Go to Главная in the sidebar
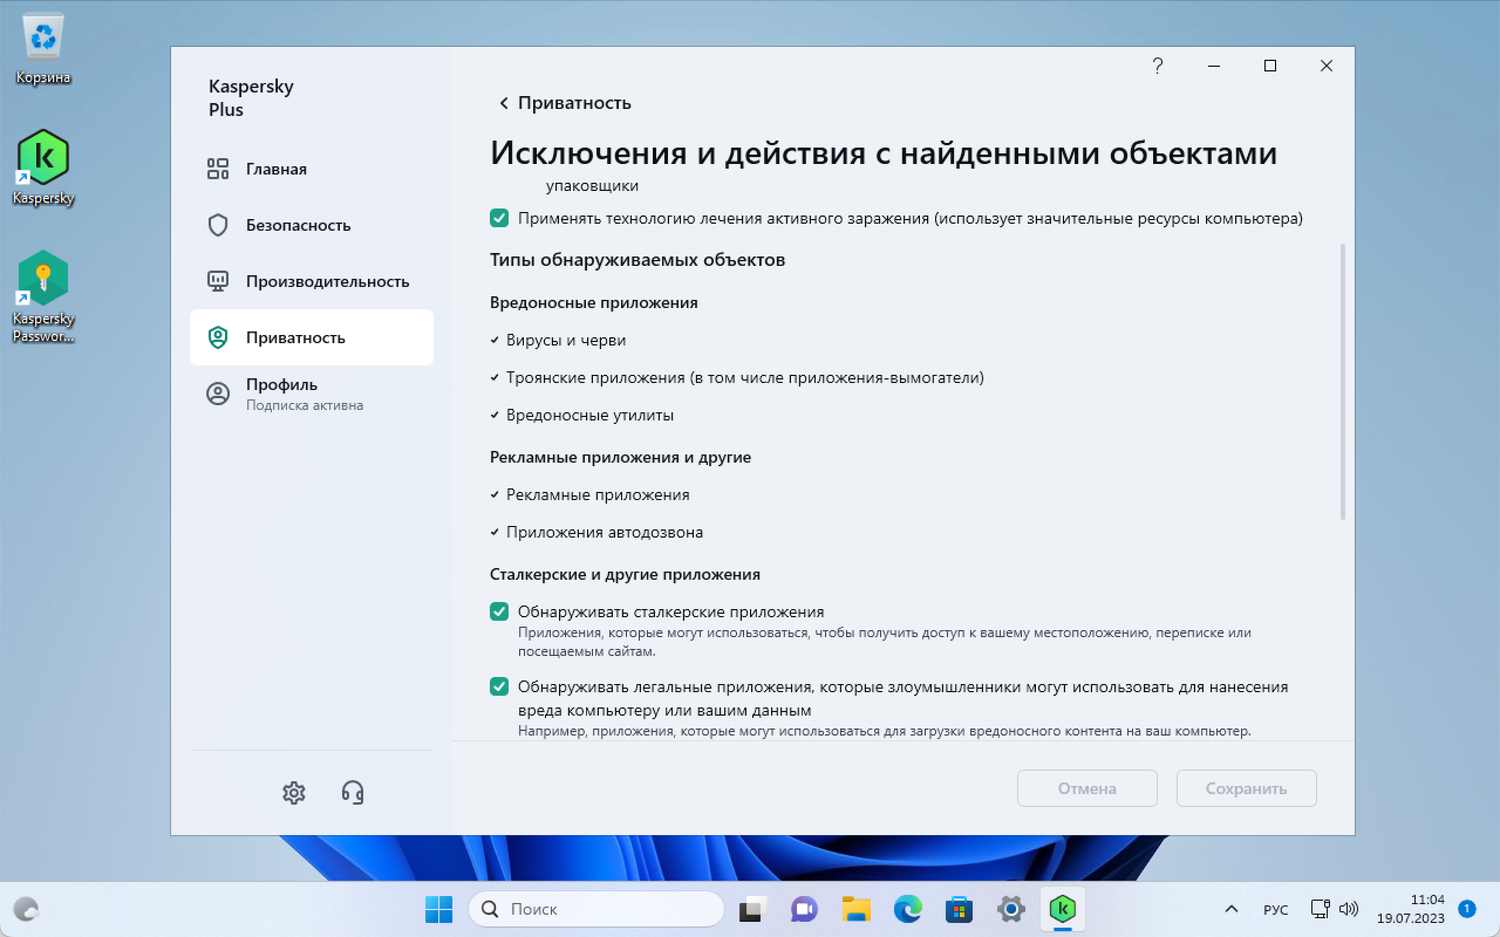1500x937 pixels. (312, 169)
